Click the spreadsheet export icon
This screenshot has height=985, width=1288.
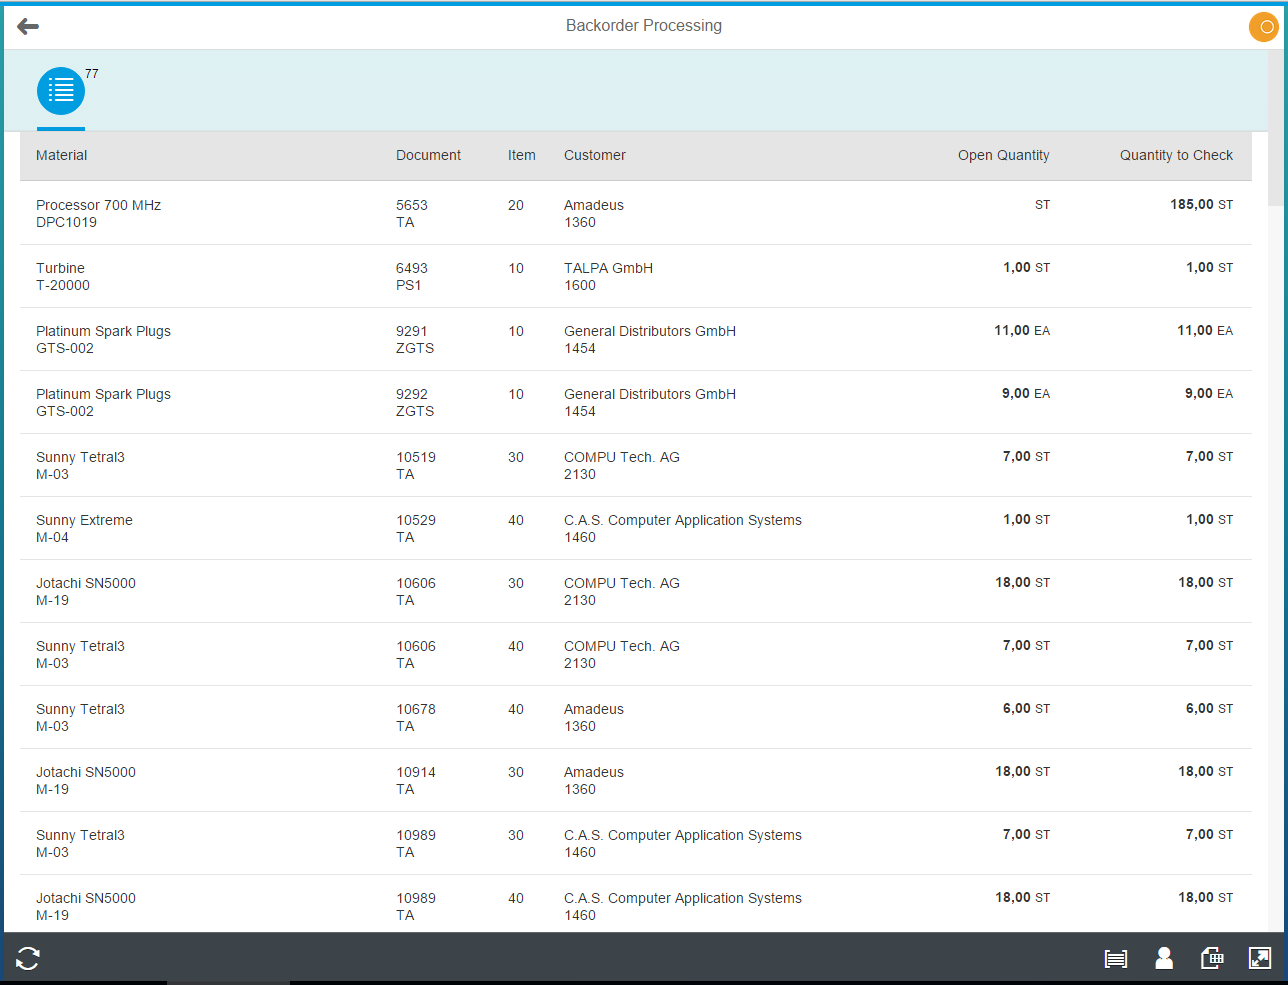coord(1212,958)
